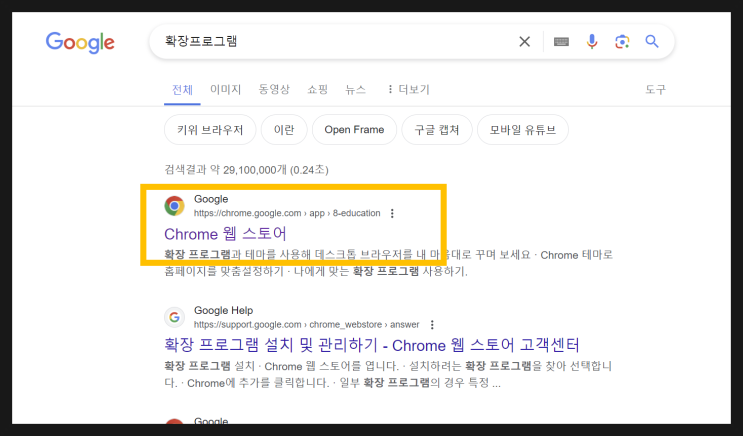
Task: Switch to the 동영상 tab
Action: (x=274, y=89)
